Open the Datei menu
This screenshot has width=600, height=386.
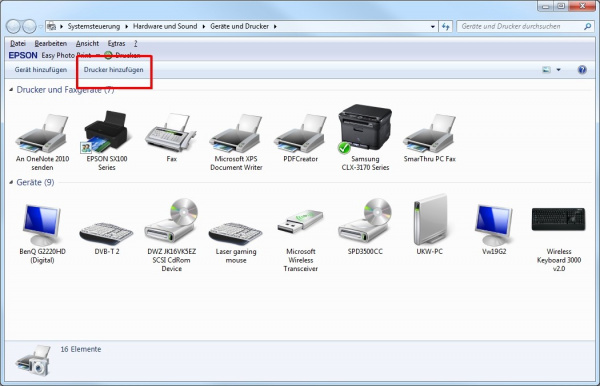(18, 43)
